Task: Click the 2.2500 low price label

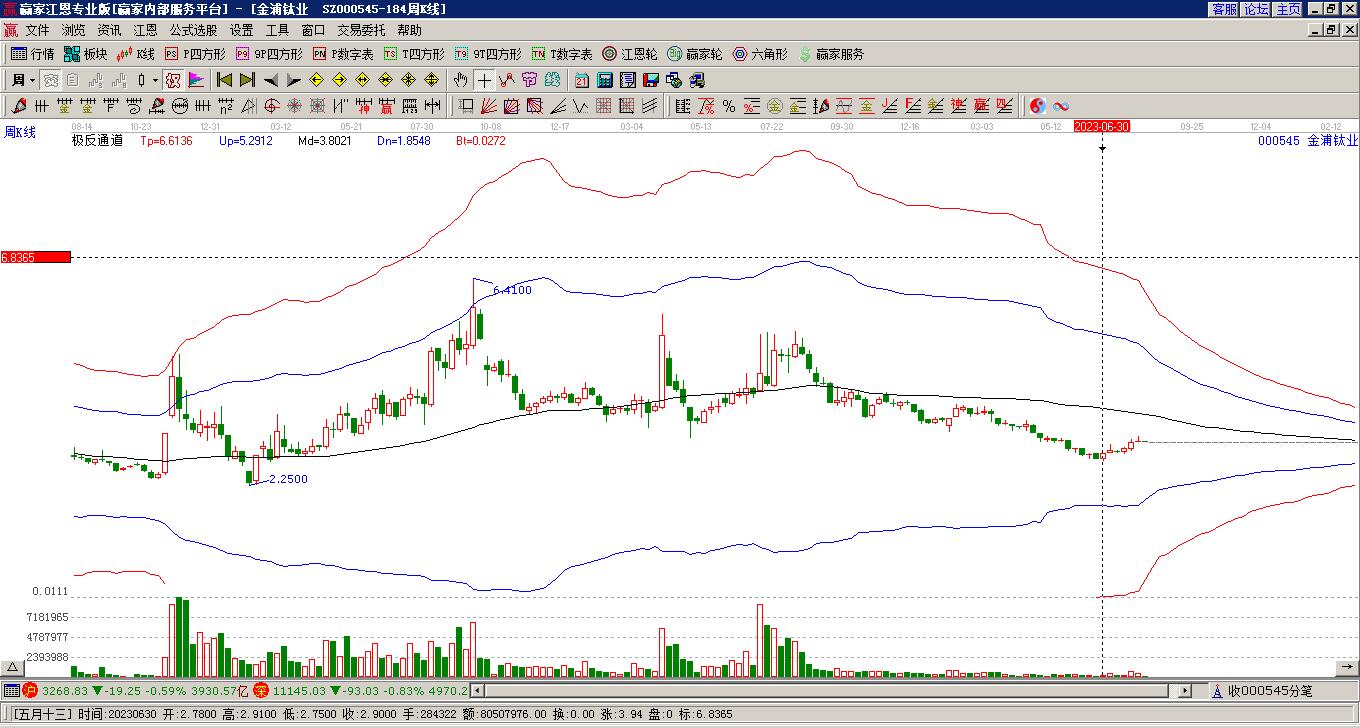Action: (x=288, y=479)
